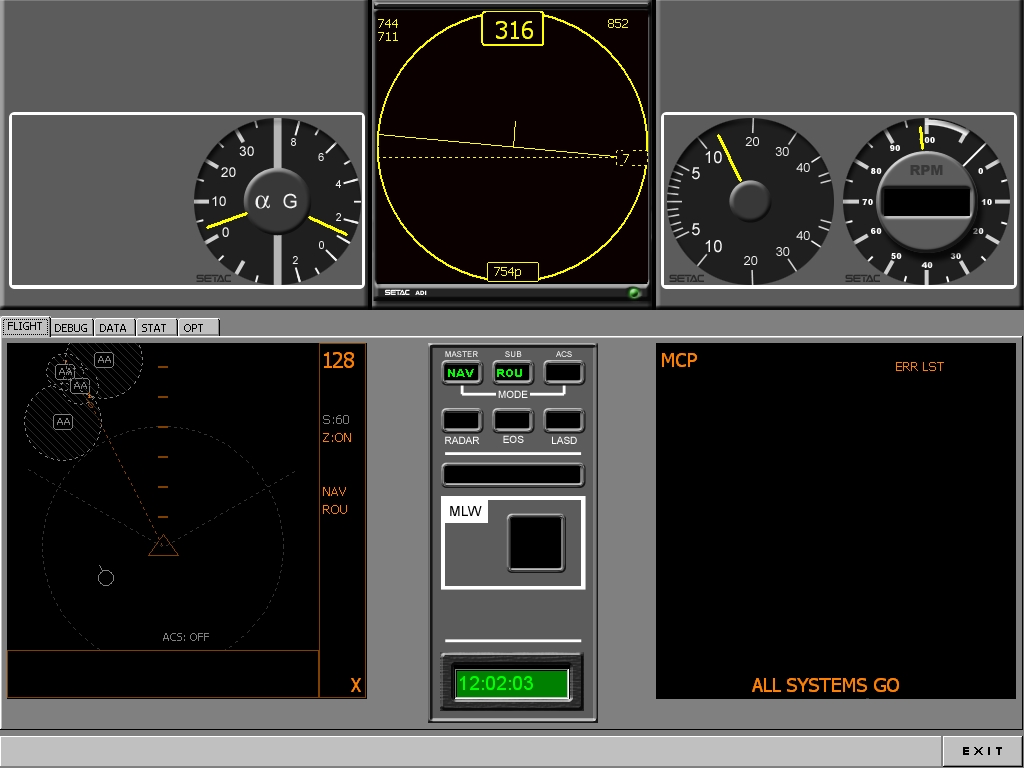The height and width of the screenshot is (768, 1024).
Task: Click the α G gauge center knob
Action: coord(277,201)
